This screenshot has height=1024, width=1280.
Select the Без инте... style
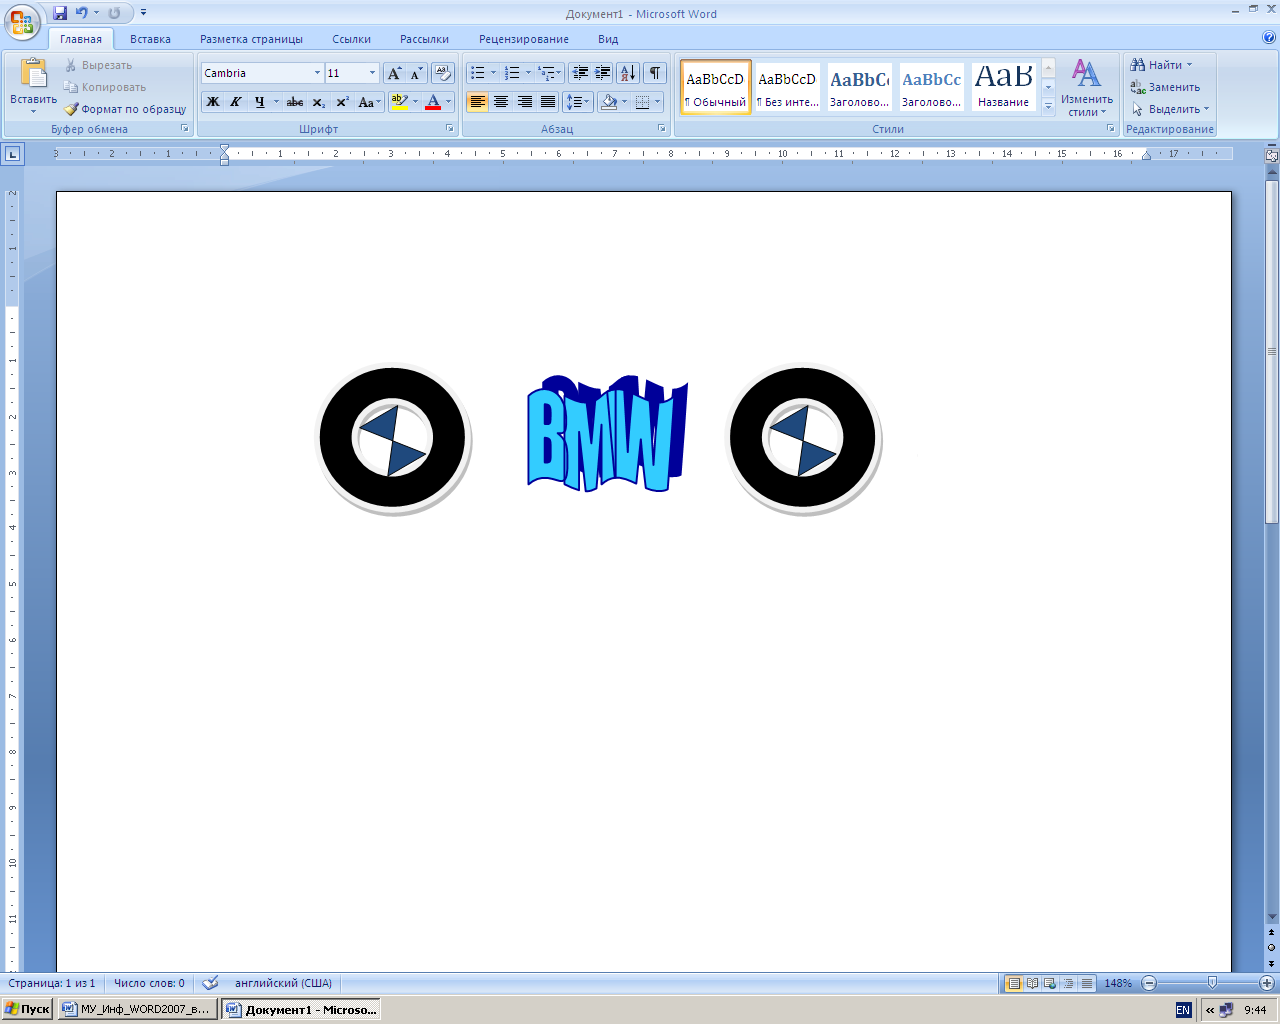click(787, 88)
